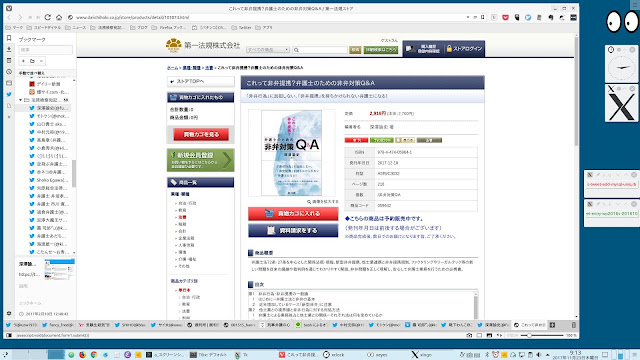Screen dimensions: 640x360
Task: Close the xlogo window
Action: [x=632, y=89]
